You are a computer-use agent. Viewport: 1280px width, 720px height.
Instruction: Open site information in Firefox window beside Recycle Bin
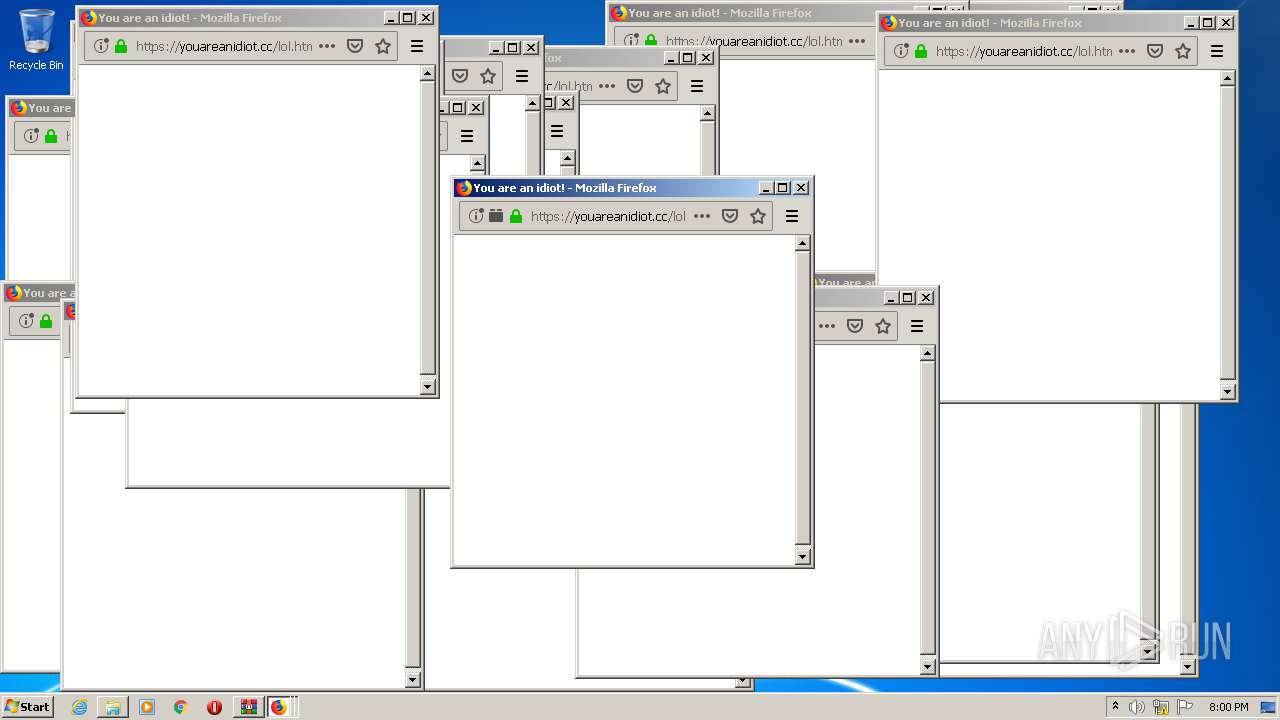[x=101, y=46]
